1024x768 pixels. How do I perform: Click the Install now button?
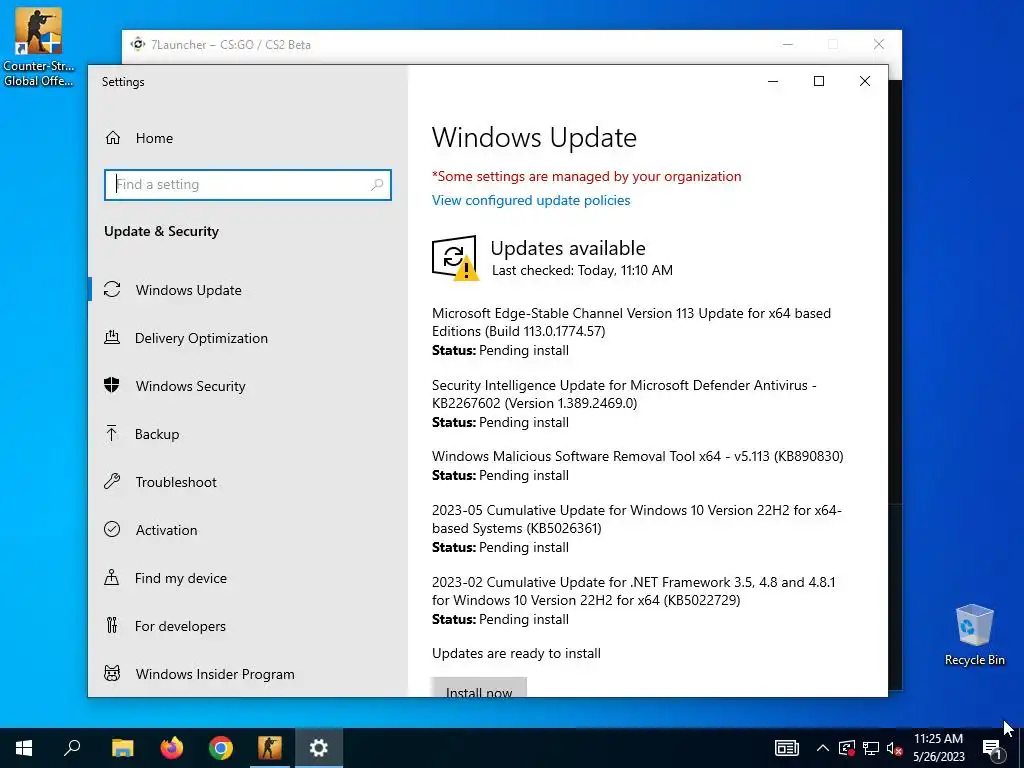479,688
